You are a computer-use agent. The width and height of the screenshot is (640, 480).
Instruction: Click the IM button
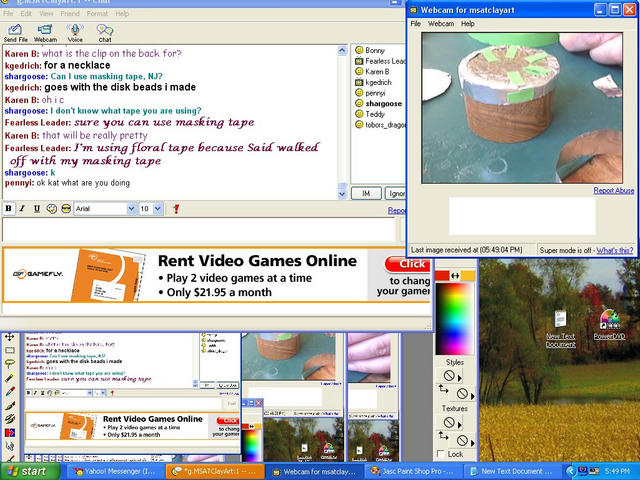pos(366,193)
